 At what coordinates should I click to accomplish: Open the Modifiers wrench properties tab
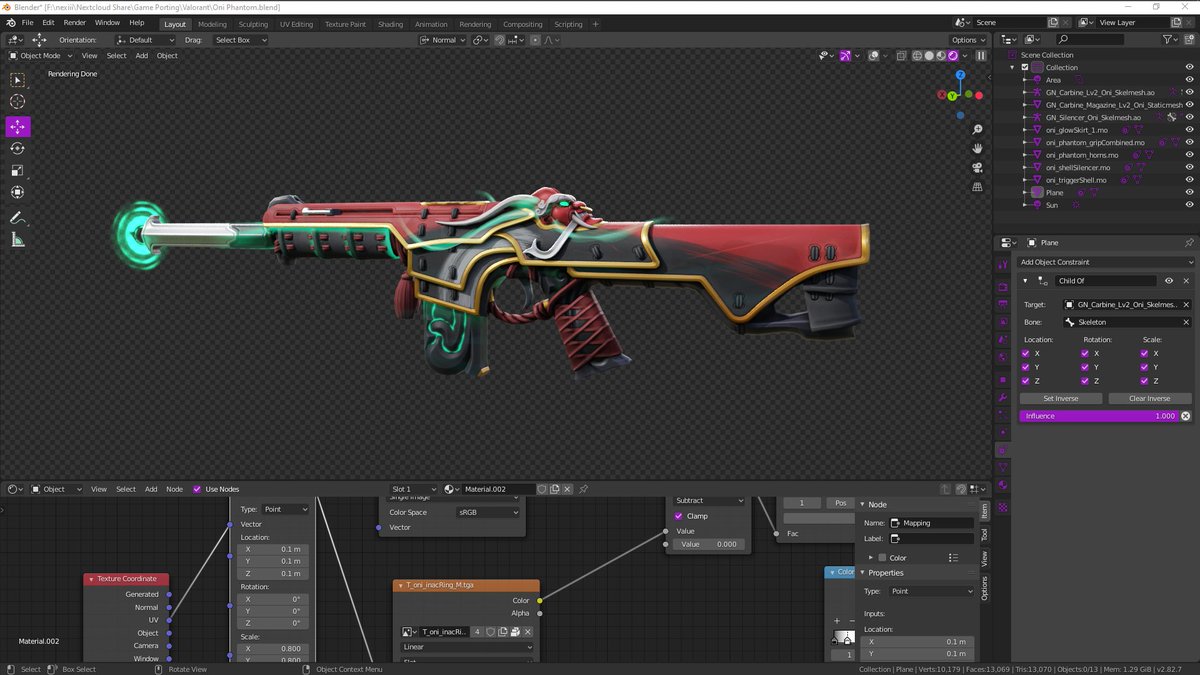(1003, 397)
